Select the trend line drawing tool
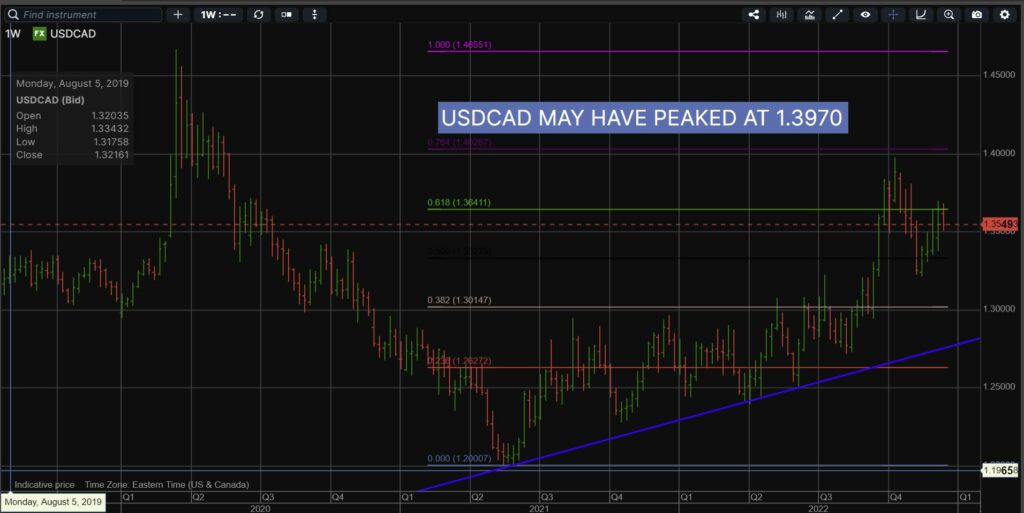The image size is (1024, 513). 838,15
